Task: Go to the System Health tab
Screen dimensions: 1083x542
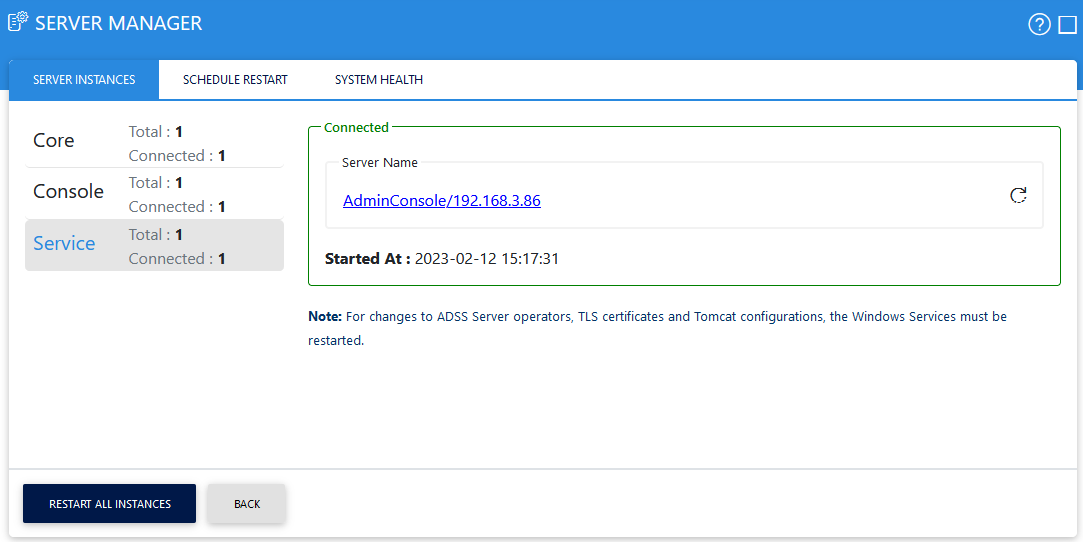Action: coord(378,80)
